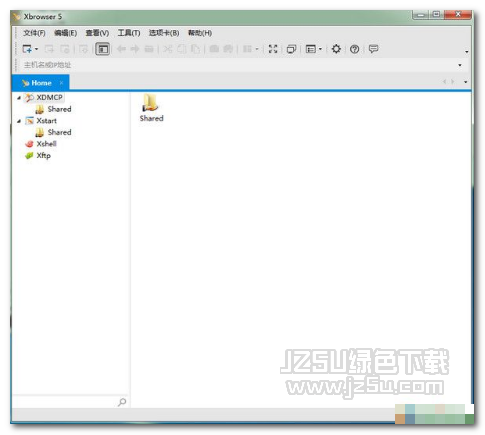The width and height of the screenshot is (485, 435).
Task: Open the toolbar overflow options arrow
Action: [x=467, y=52]
